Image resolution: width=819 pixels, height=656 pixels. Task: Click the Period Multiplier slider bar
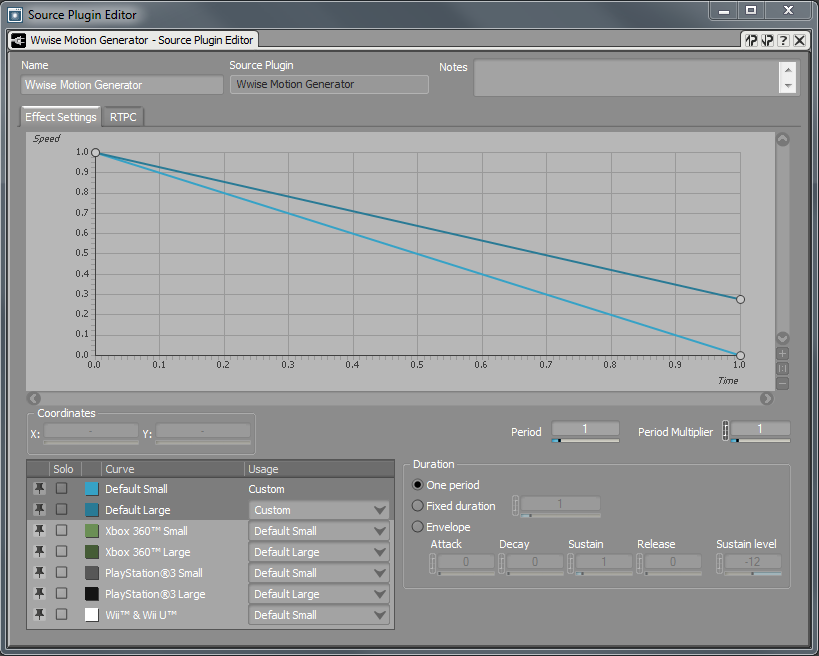coord(760,441)
